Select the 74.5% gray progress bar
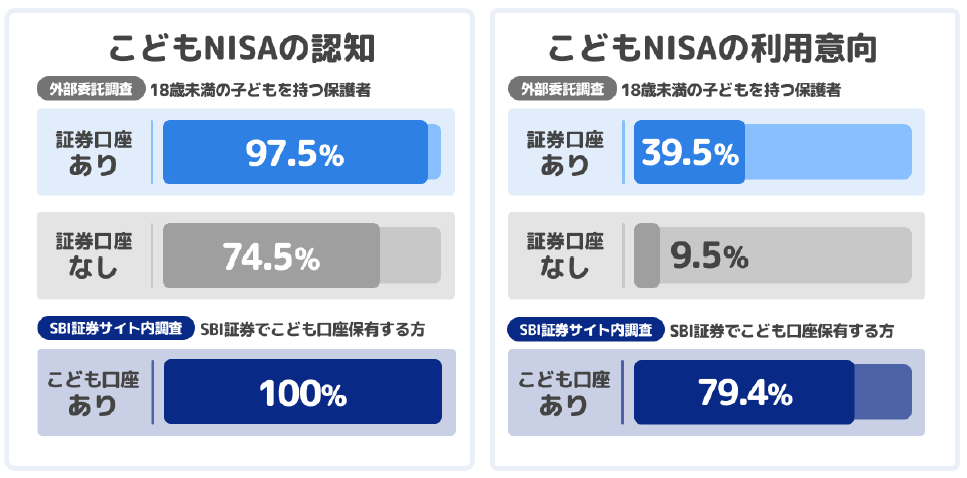Viewport: 967px width, 478px height. [302, 255]
